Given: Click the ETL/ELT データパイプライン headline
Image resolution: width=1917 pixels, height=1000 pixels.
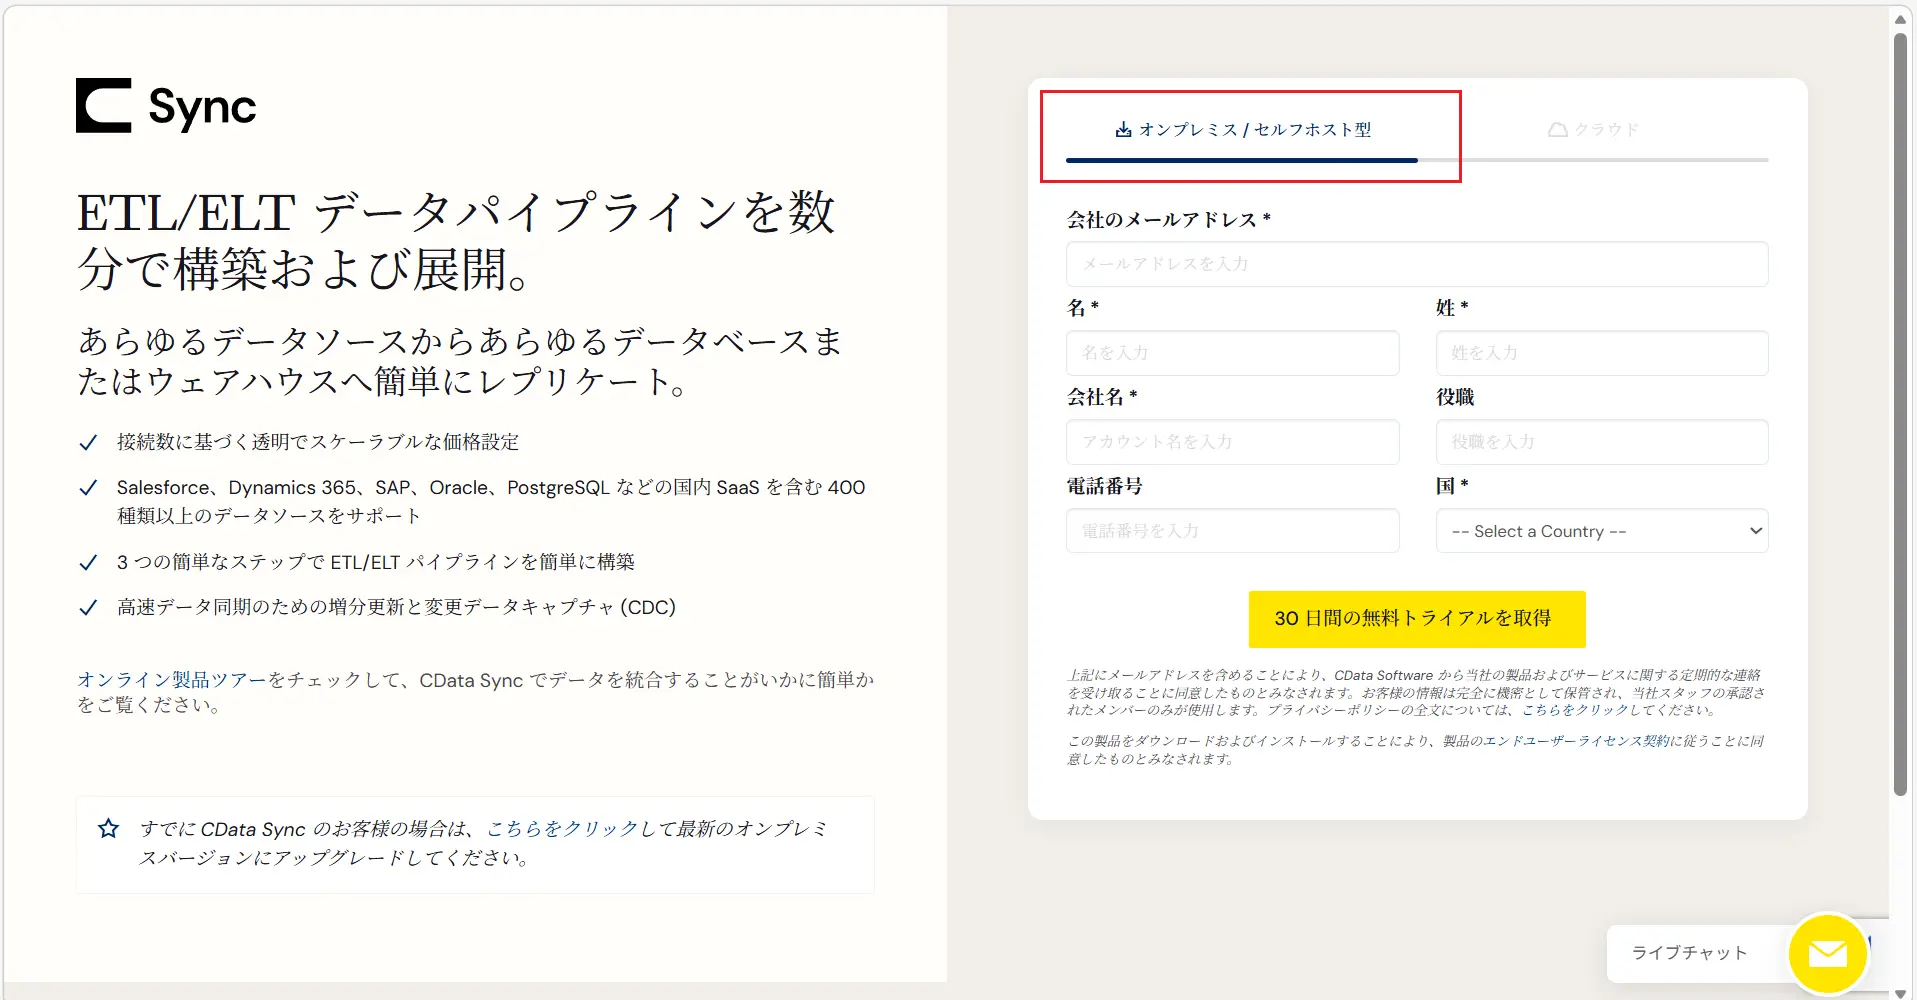Looking at the screenshot, I should click(x=456, y=241).
